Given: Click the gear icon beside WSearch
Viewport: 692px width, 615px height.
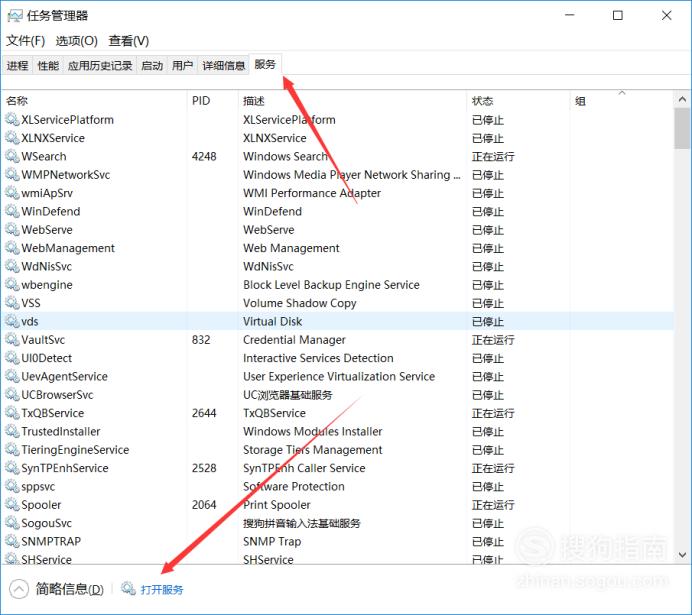Looking at the screenshot, I should pyautogui.click(x=12, y=156).
